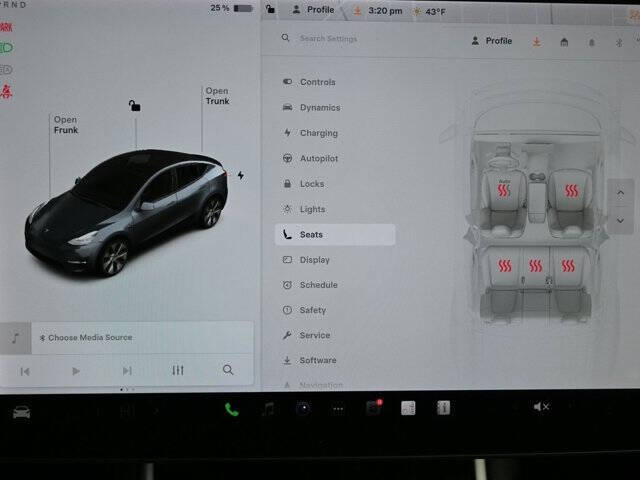Play media
640x480 pixels.
pyautogui.click(x=76, y=371)
